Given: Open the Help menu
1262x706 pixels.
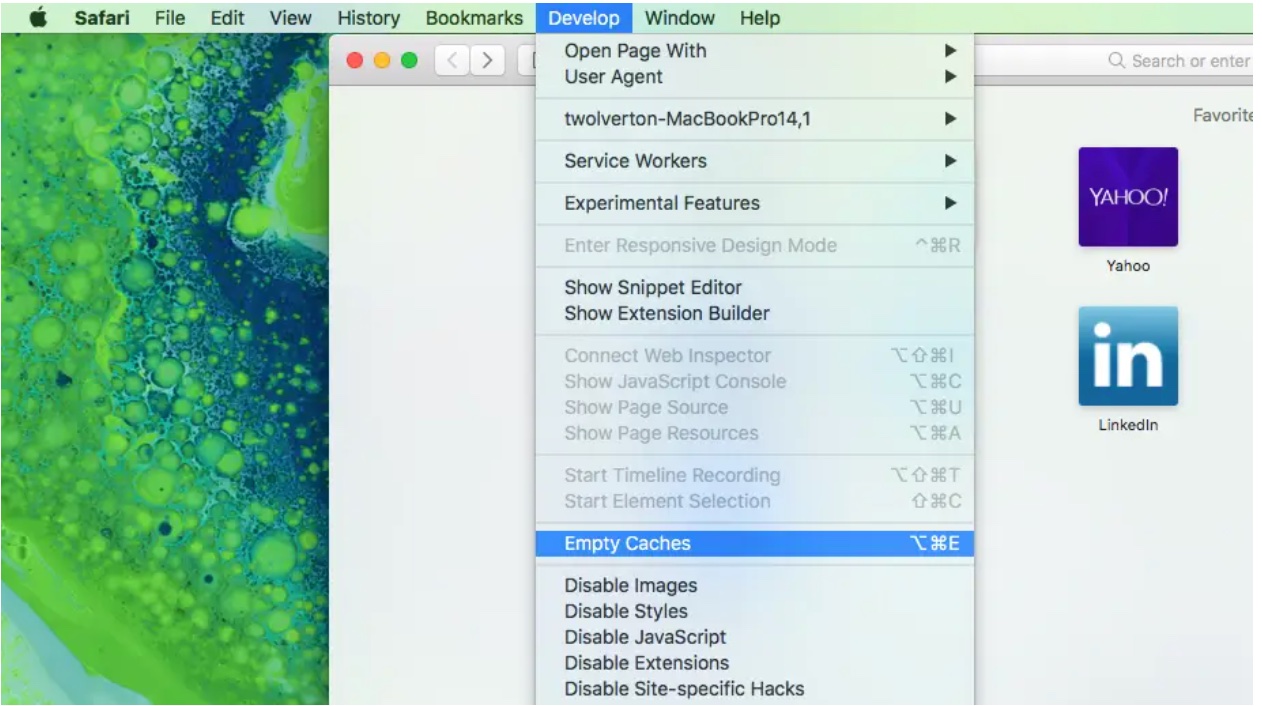Looking at the screenshot, I should point(760,18).
